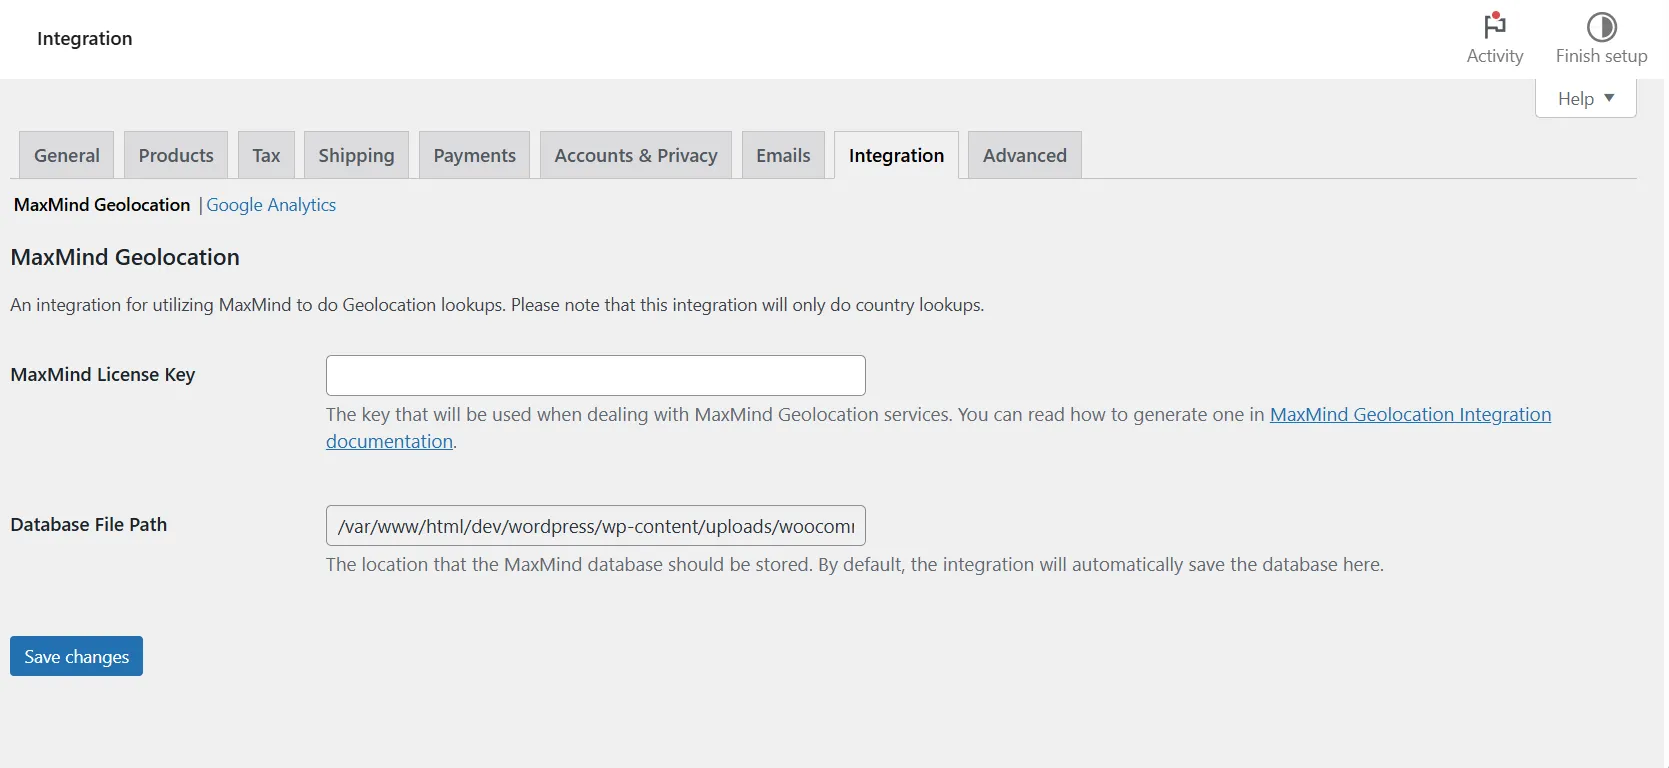Click the Integration page heading

(84, 39)
